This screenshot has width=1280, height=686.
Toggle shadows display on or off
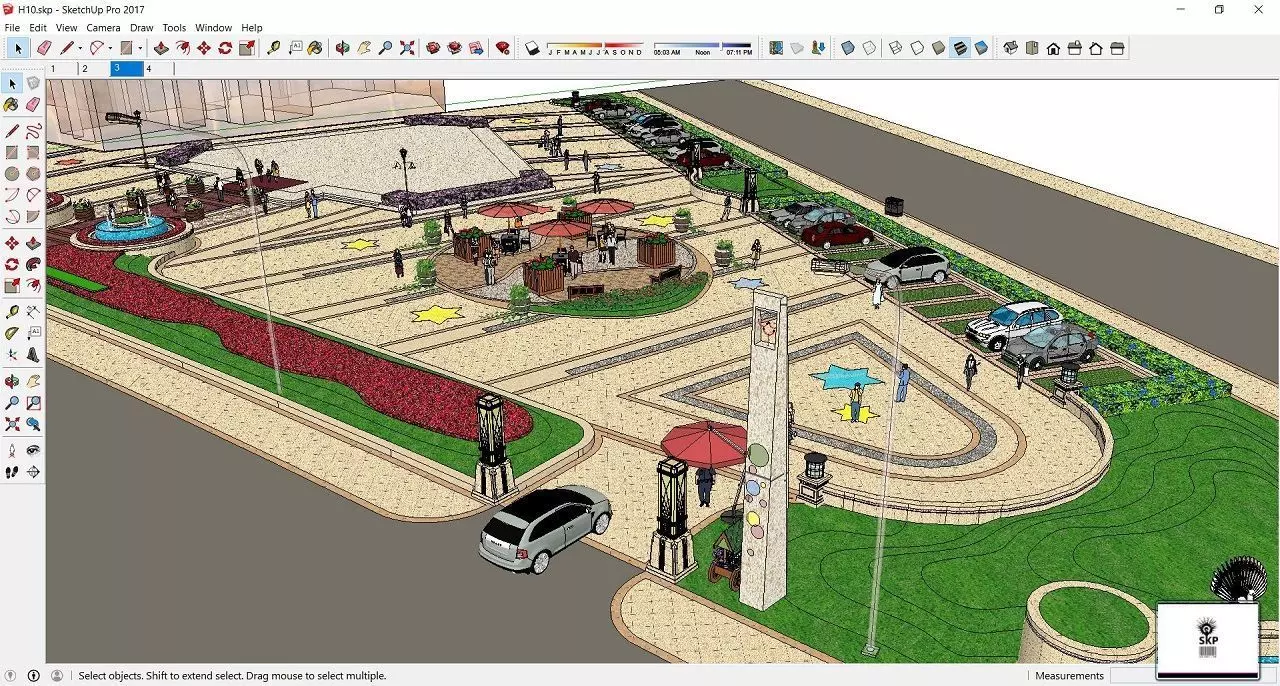click(x=532, y=48)
